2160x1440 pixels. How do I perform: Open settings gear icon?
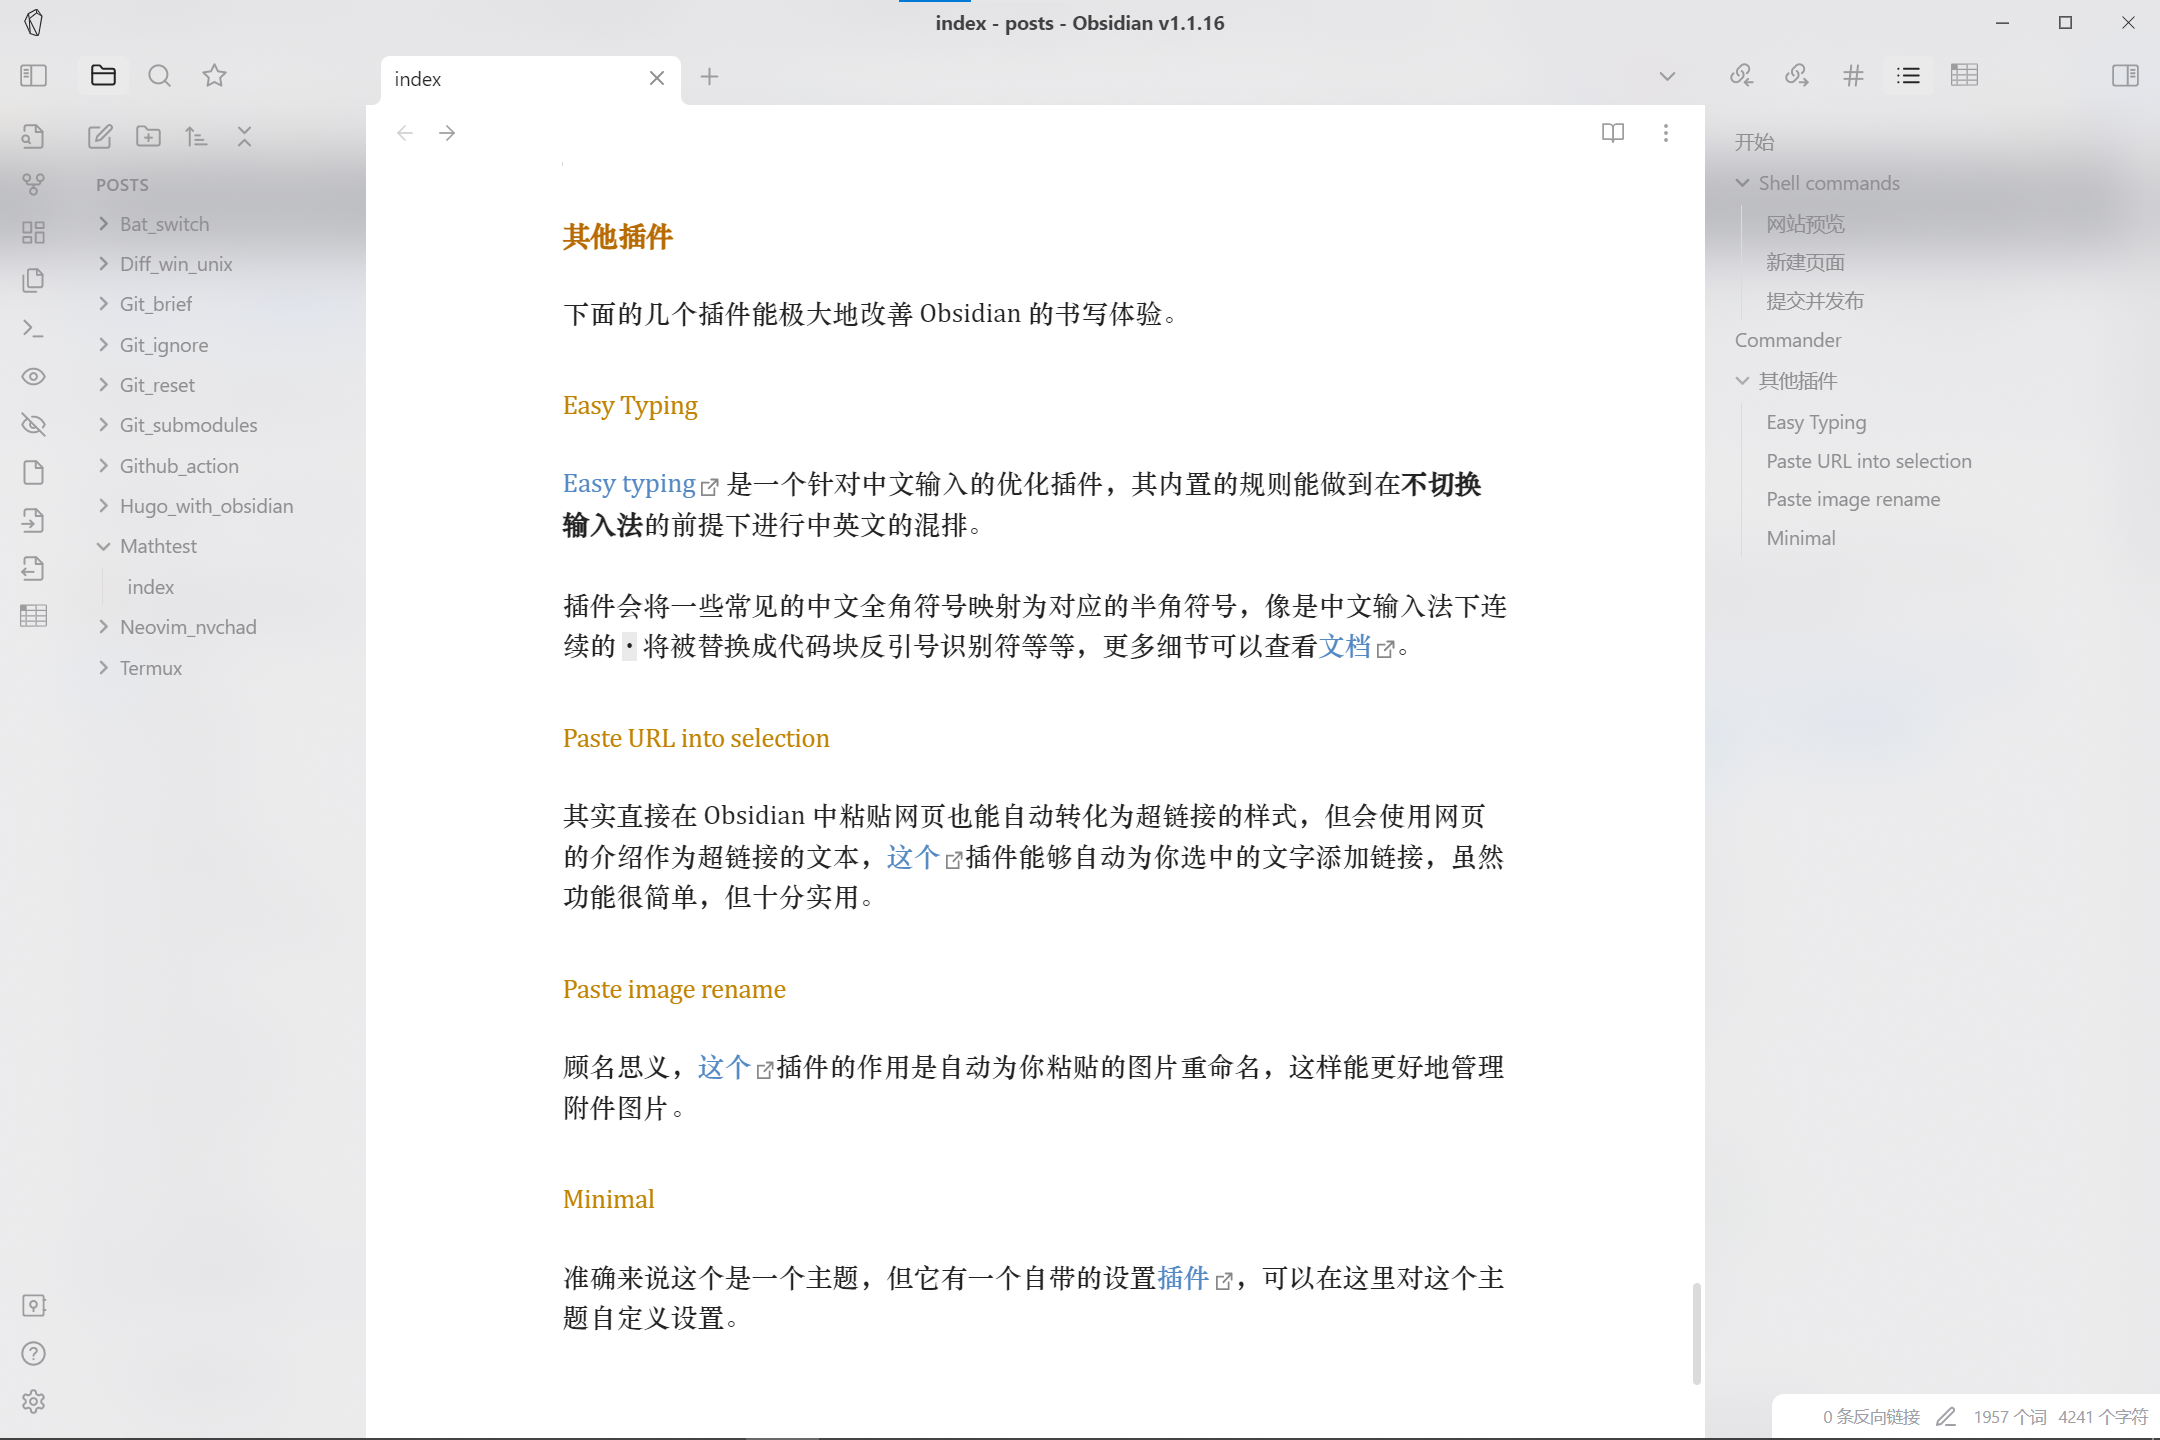[x=33, y=1401]
